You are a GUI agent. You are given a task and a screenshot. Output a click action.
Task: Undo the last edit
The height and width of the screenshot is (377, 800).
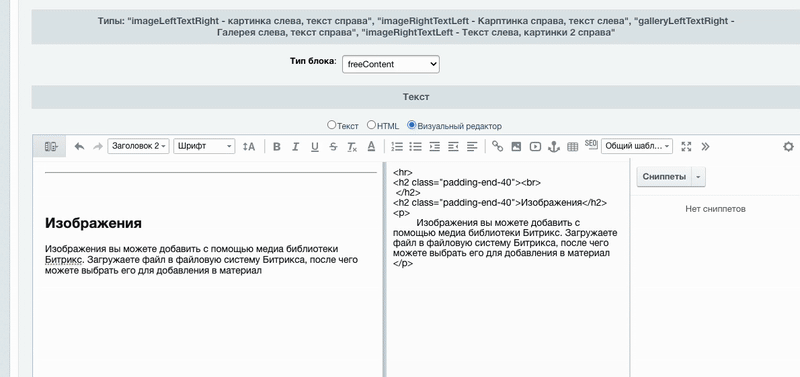click(x=79, y=146)
